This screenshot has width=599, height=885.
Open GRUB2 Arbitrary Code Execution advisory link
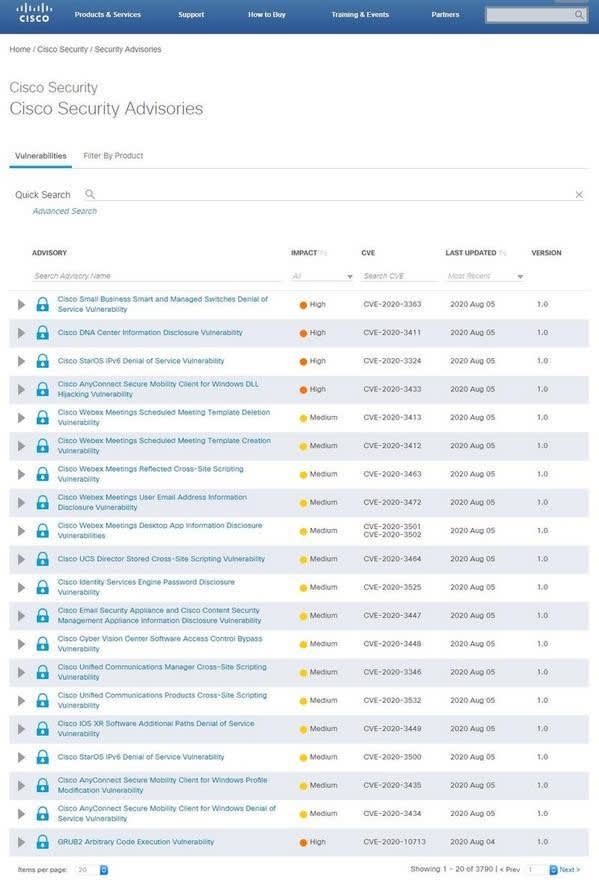135,842
